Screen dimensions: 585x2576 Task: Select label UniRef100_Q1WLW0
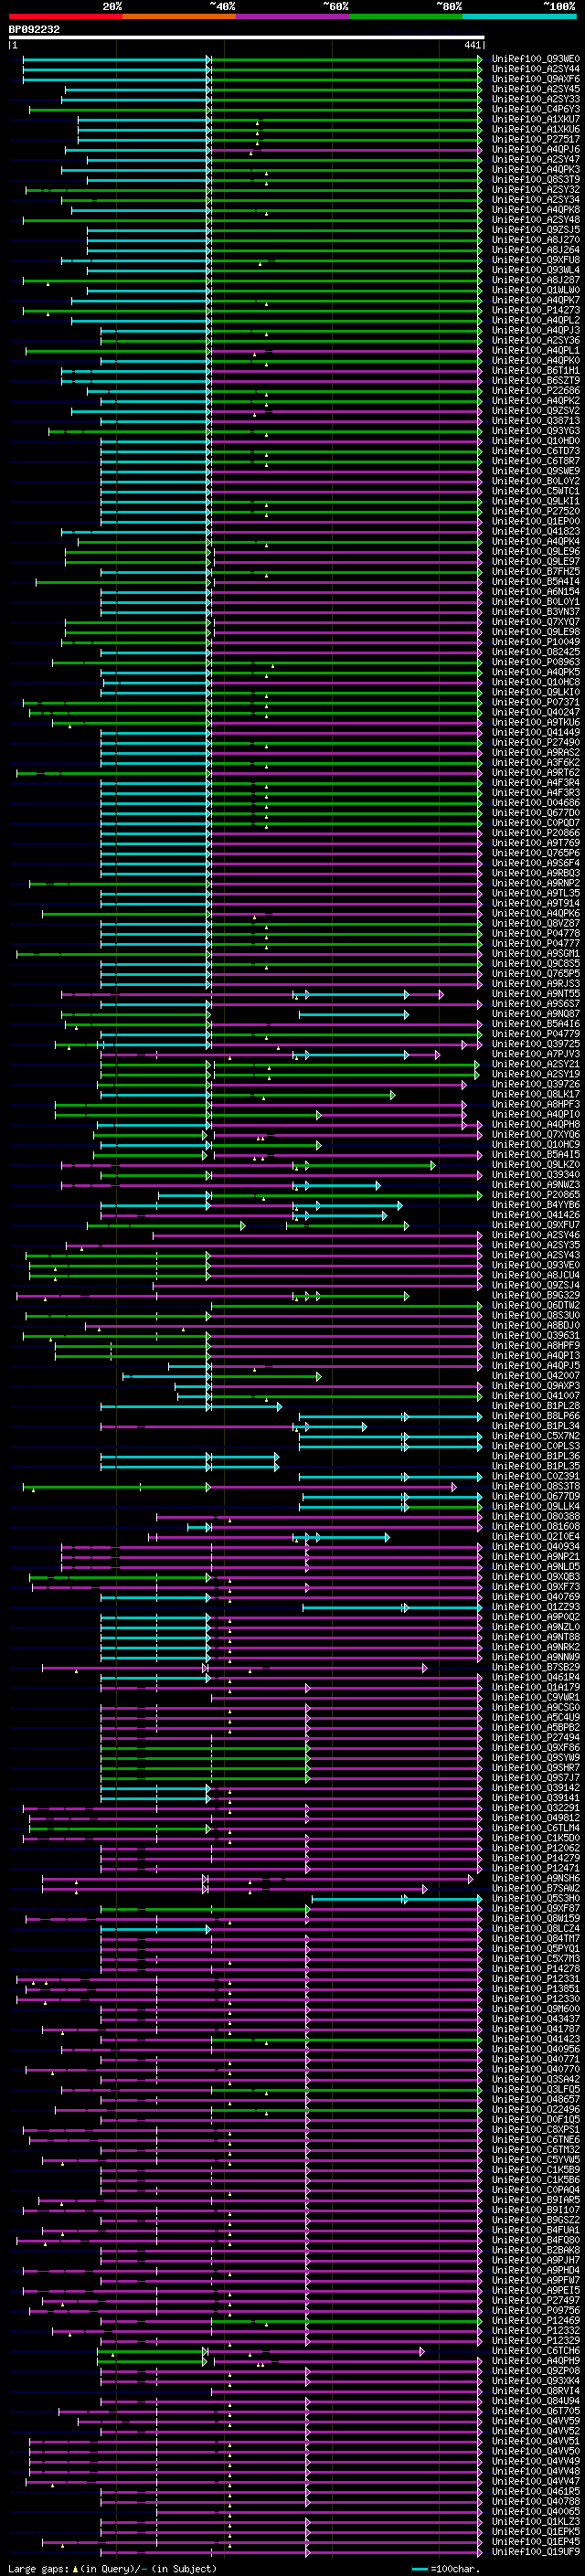535,290
